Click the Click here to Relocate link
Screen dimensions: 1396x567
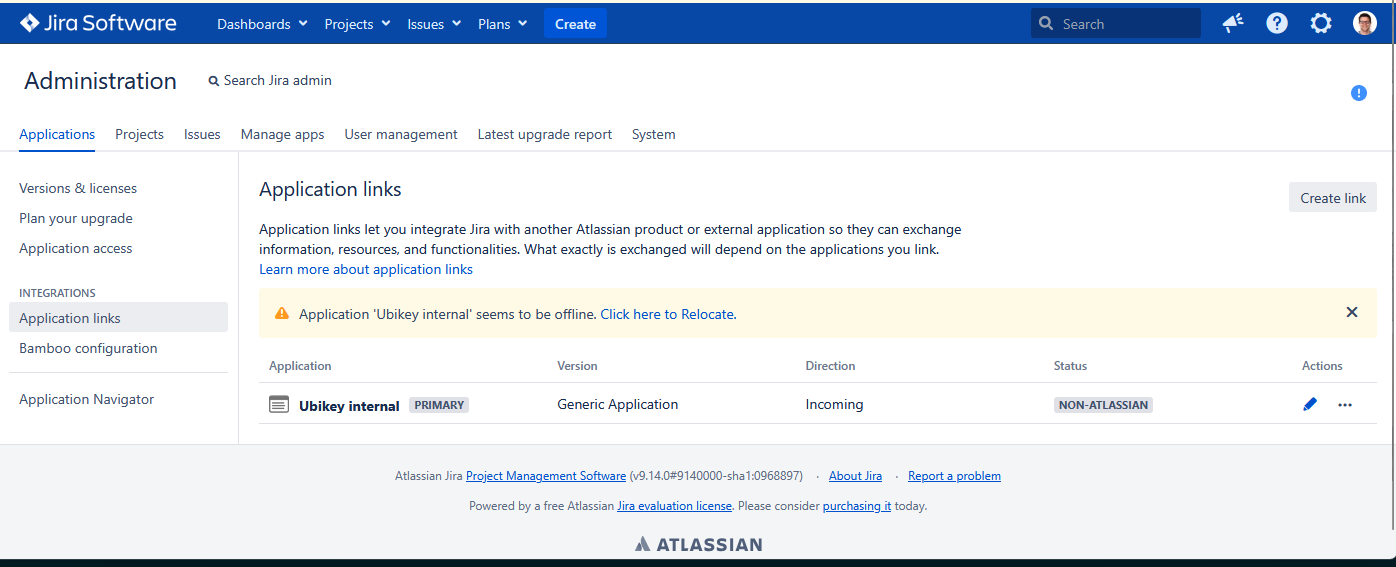click(x=668, y=314)
